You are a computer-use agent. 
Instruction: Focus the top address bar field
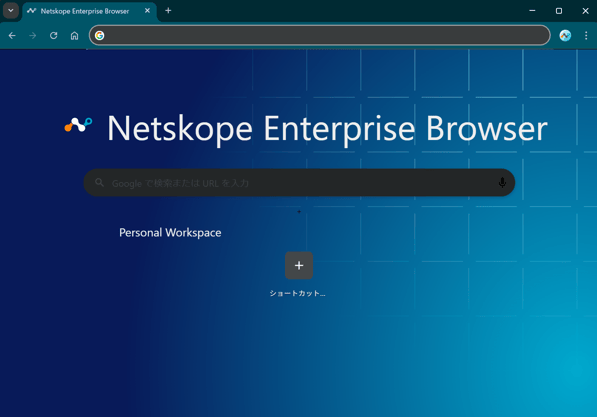tap(320, 35)
